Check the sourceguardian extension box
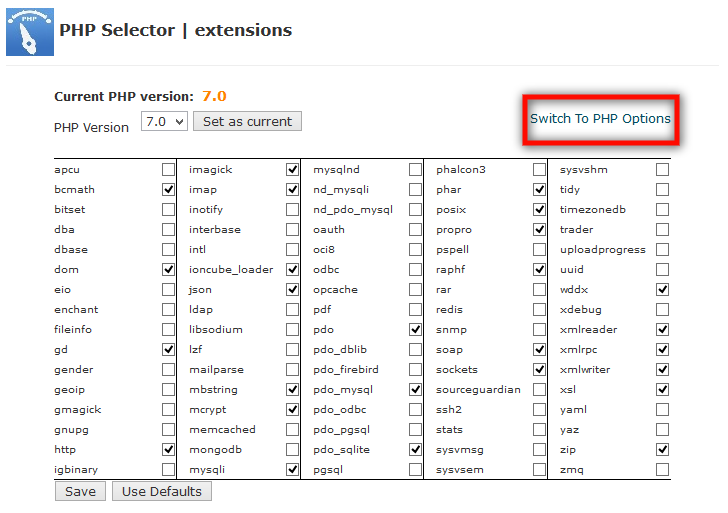This screenshot has width=728, height=513. [540, 390]
